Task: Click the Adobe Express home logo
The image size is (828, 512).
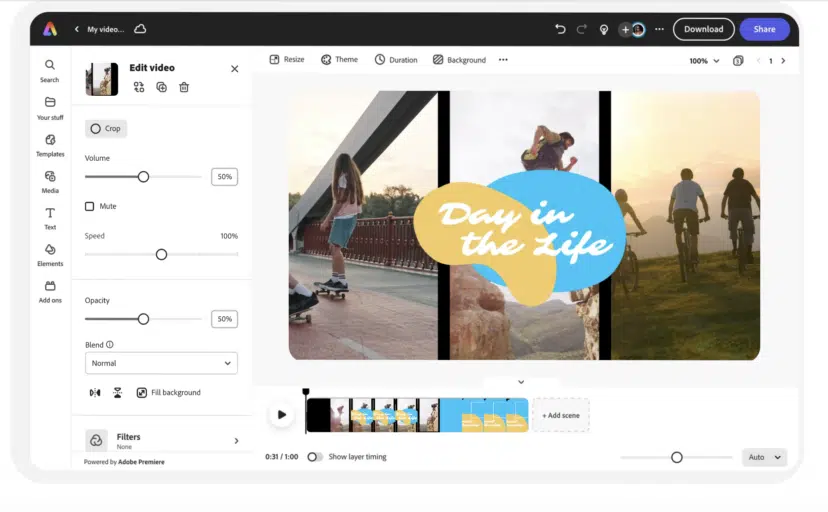Action: pos(50,29)
